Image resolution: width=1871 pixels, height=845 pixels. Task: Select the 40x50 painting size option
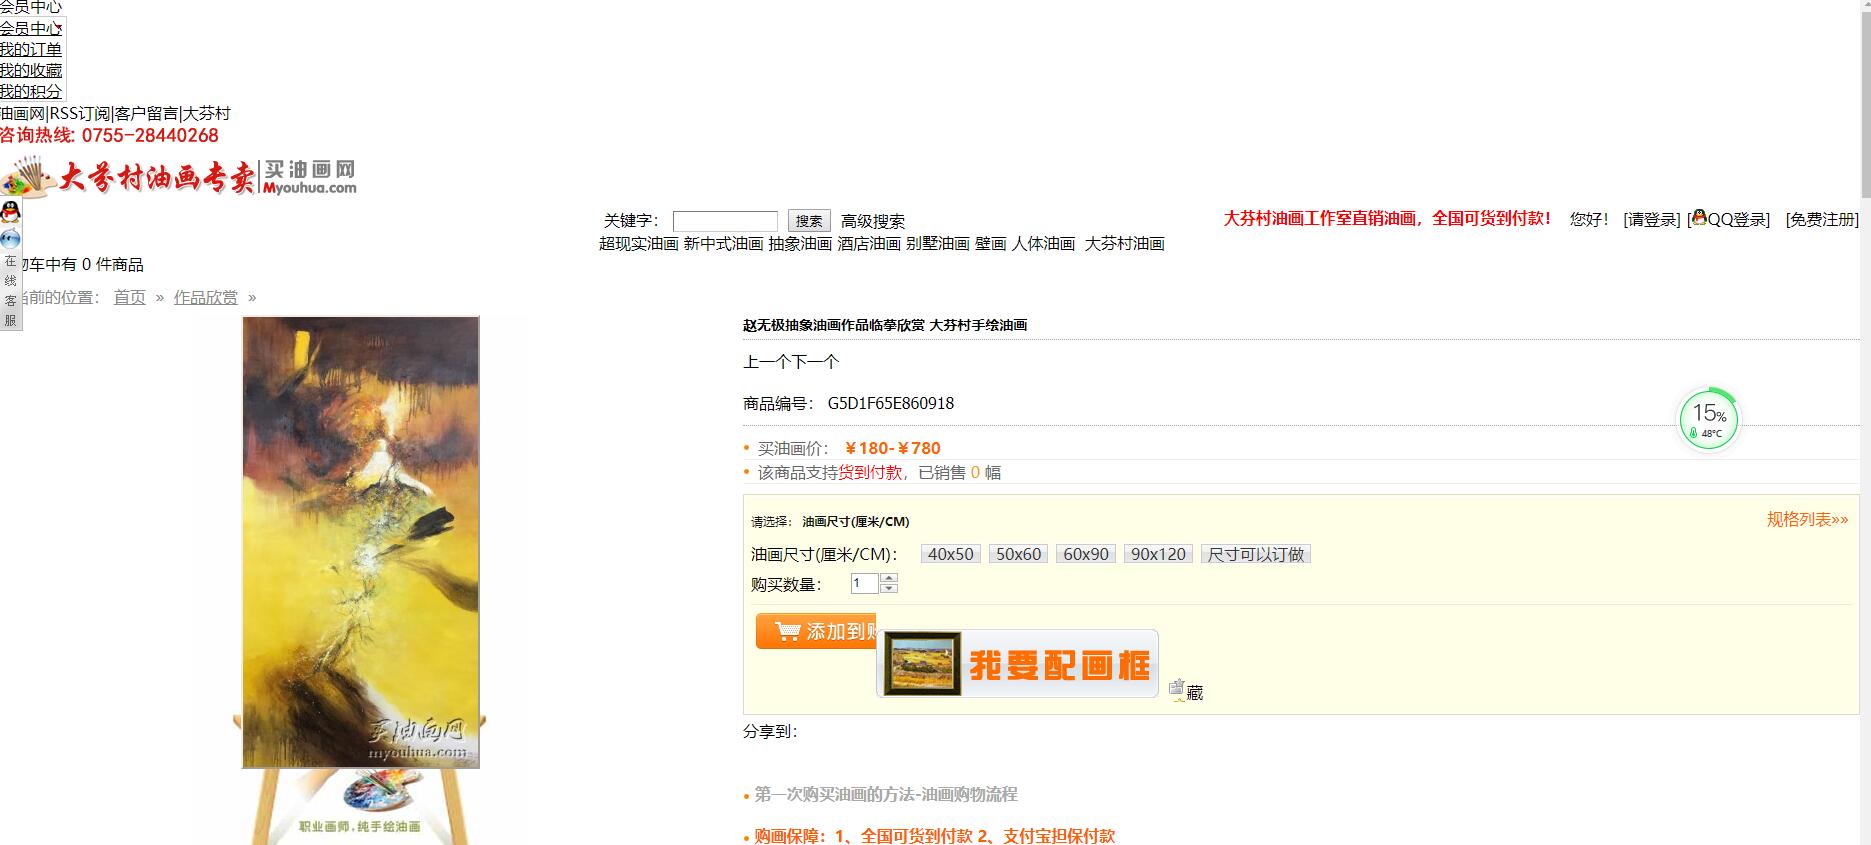tap(950, 554)
